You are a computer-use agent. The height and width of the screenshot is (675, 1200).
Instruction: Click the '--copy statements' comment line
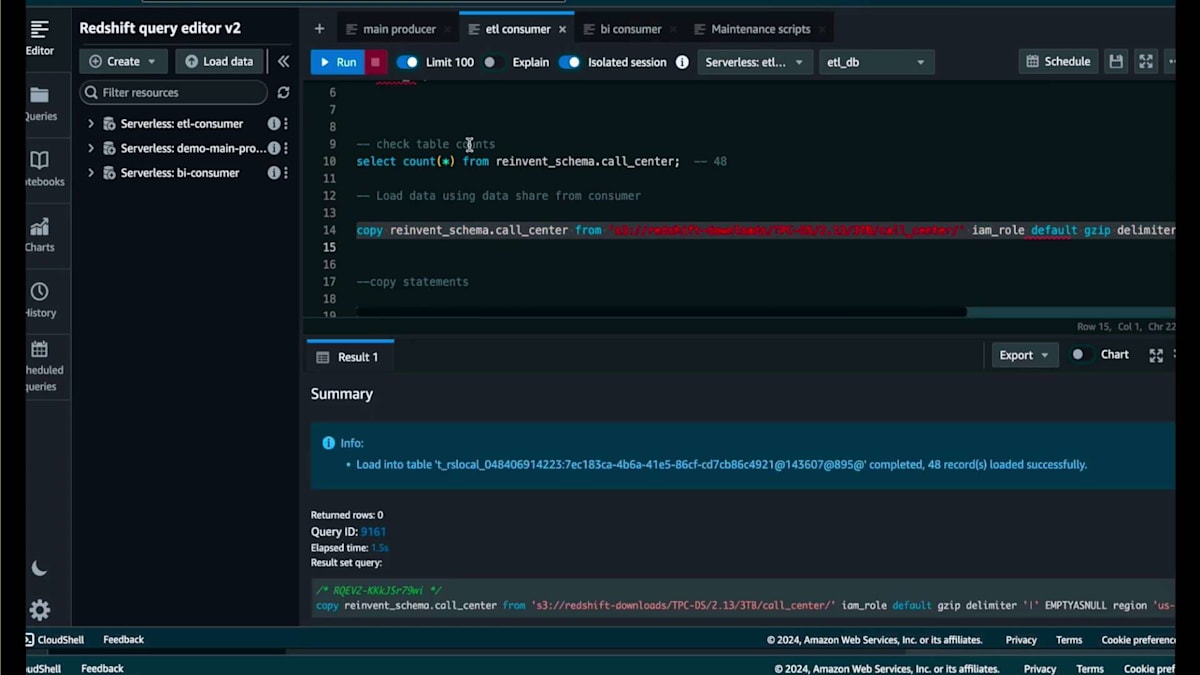(x=412, y=282)
